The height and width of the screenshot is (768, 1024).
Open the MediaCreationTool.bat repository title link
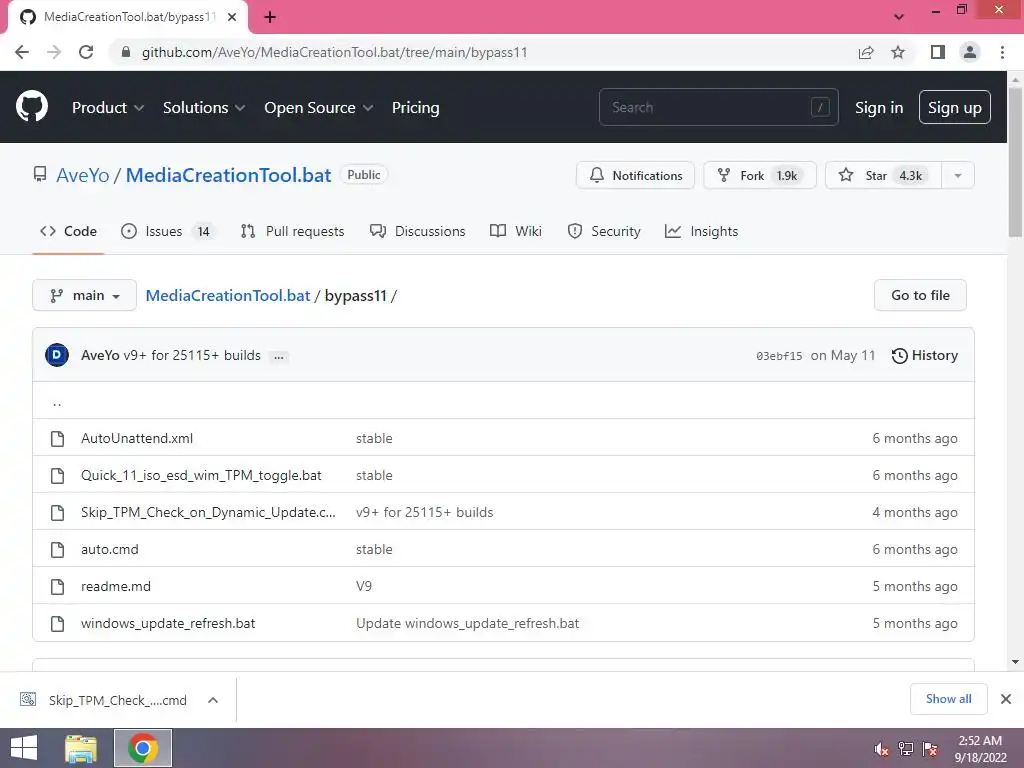click(x=229, y=175)
